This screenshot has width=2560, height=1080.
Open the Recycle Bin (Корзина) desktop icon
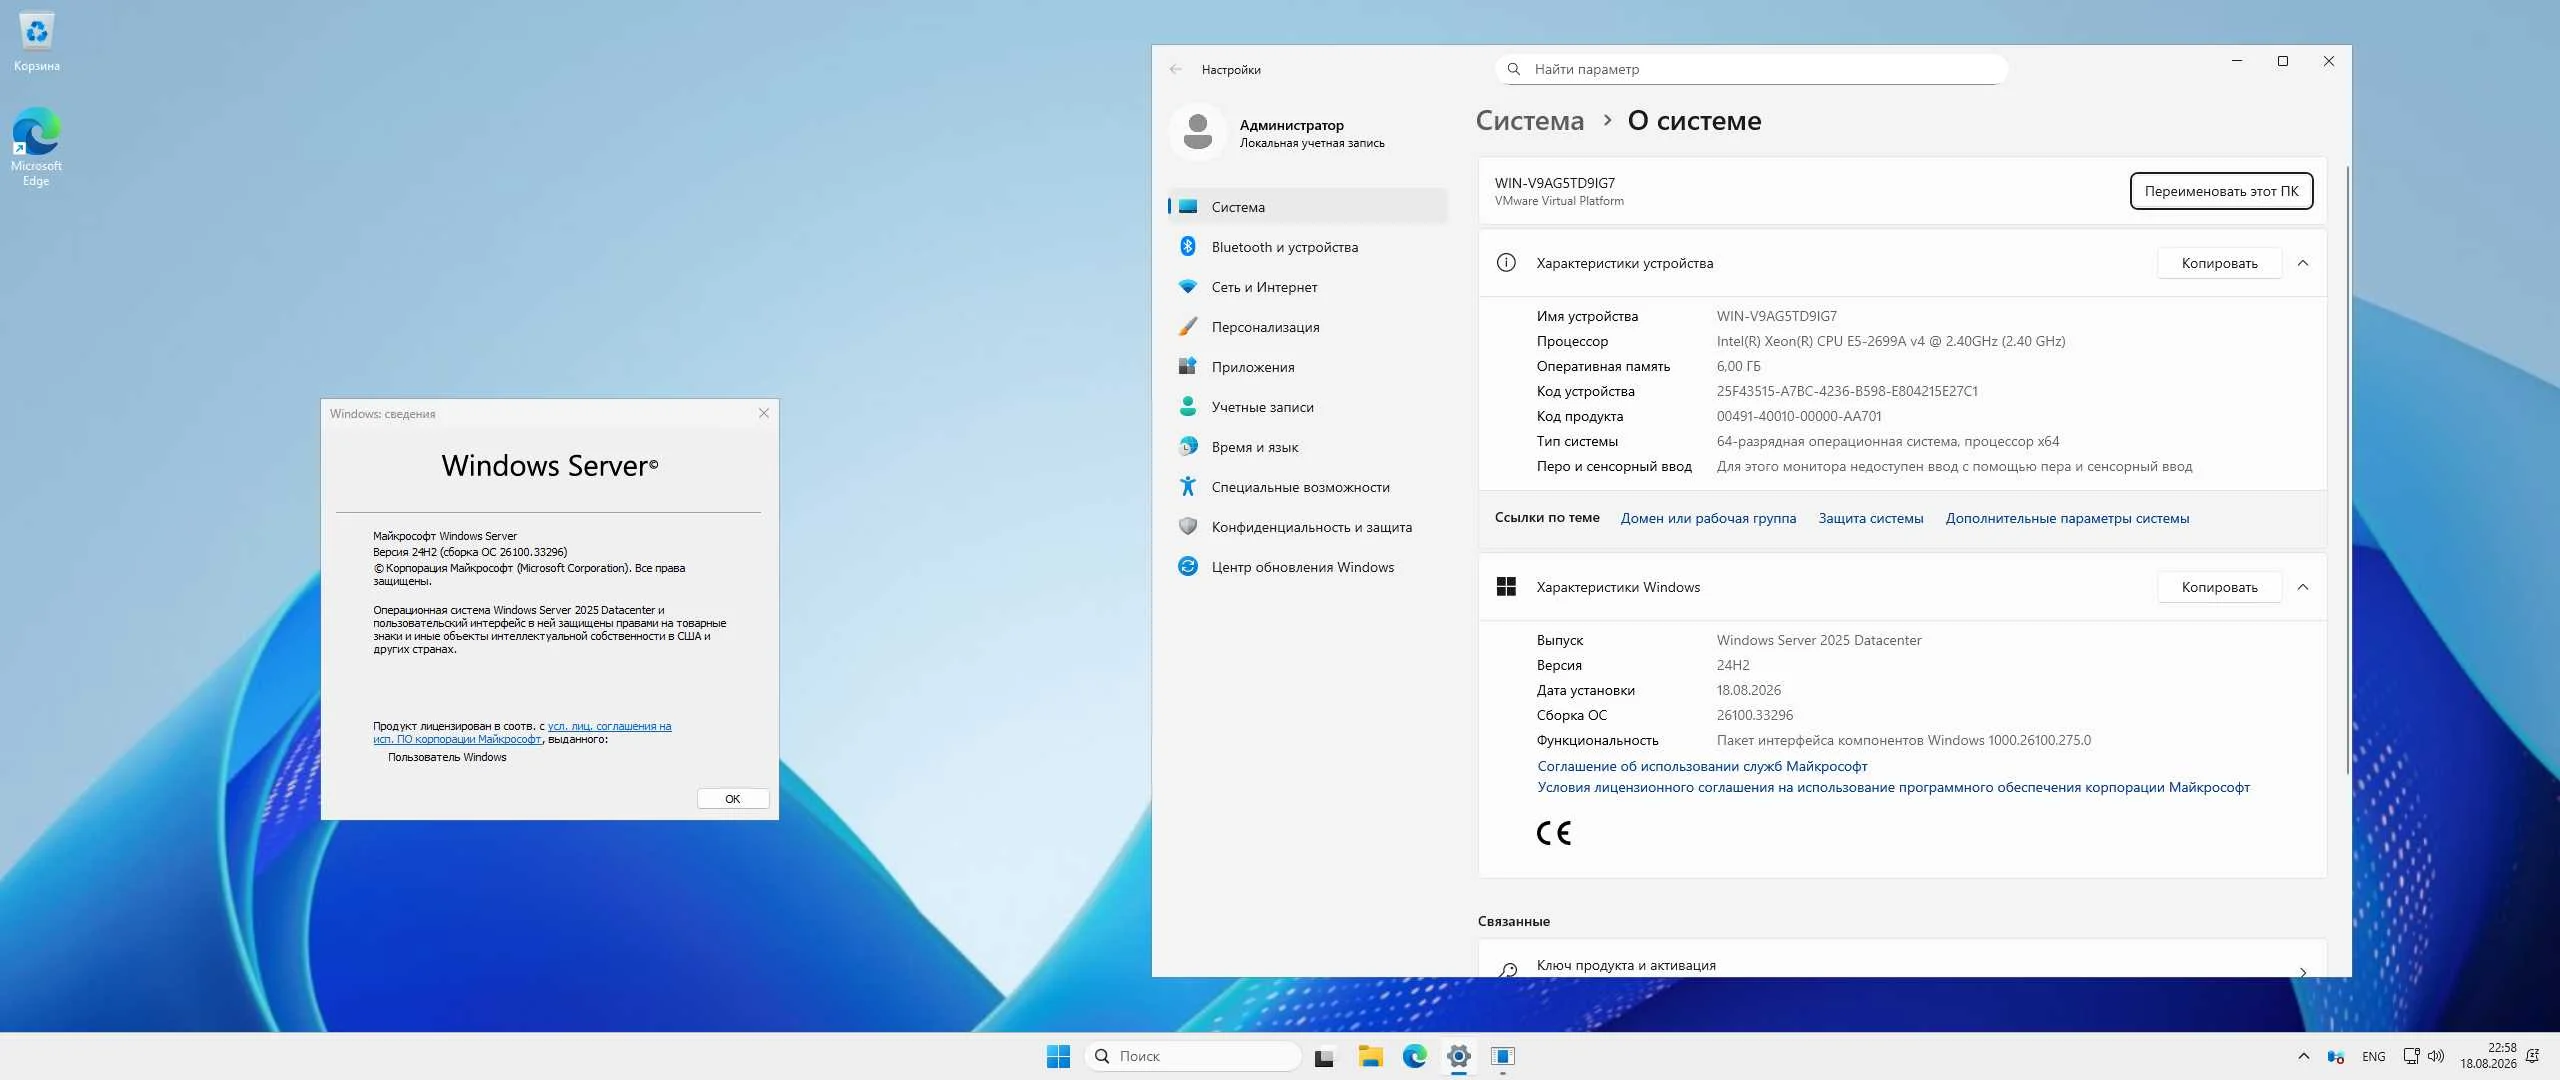(x=36, y=42)
